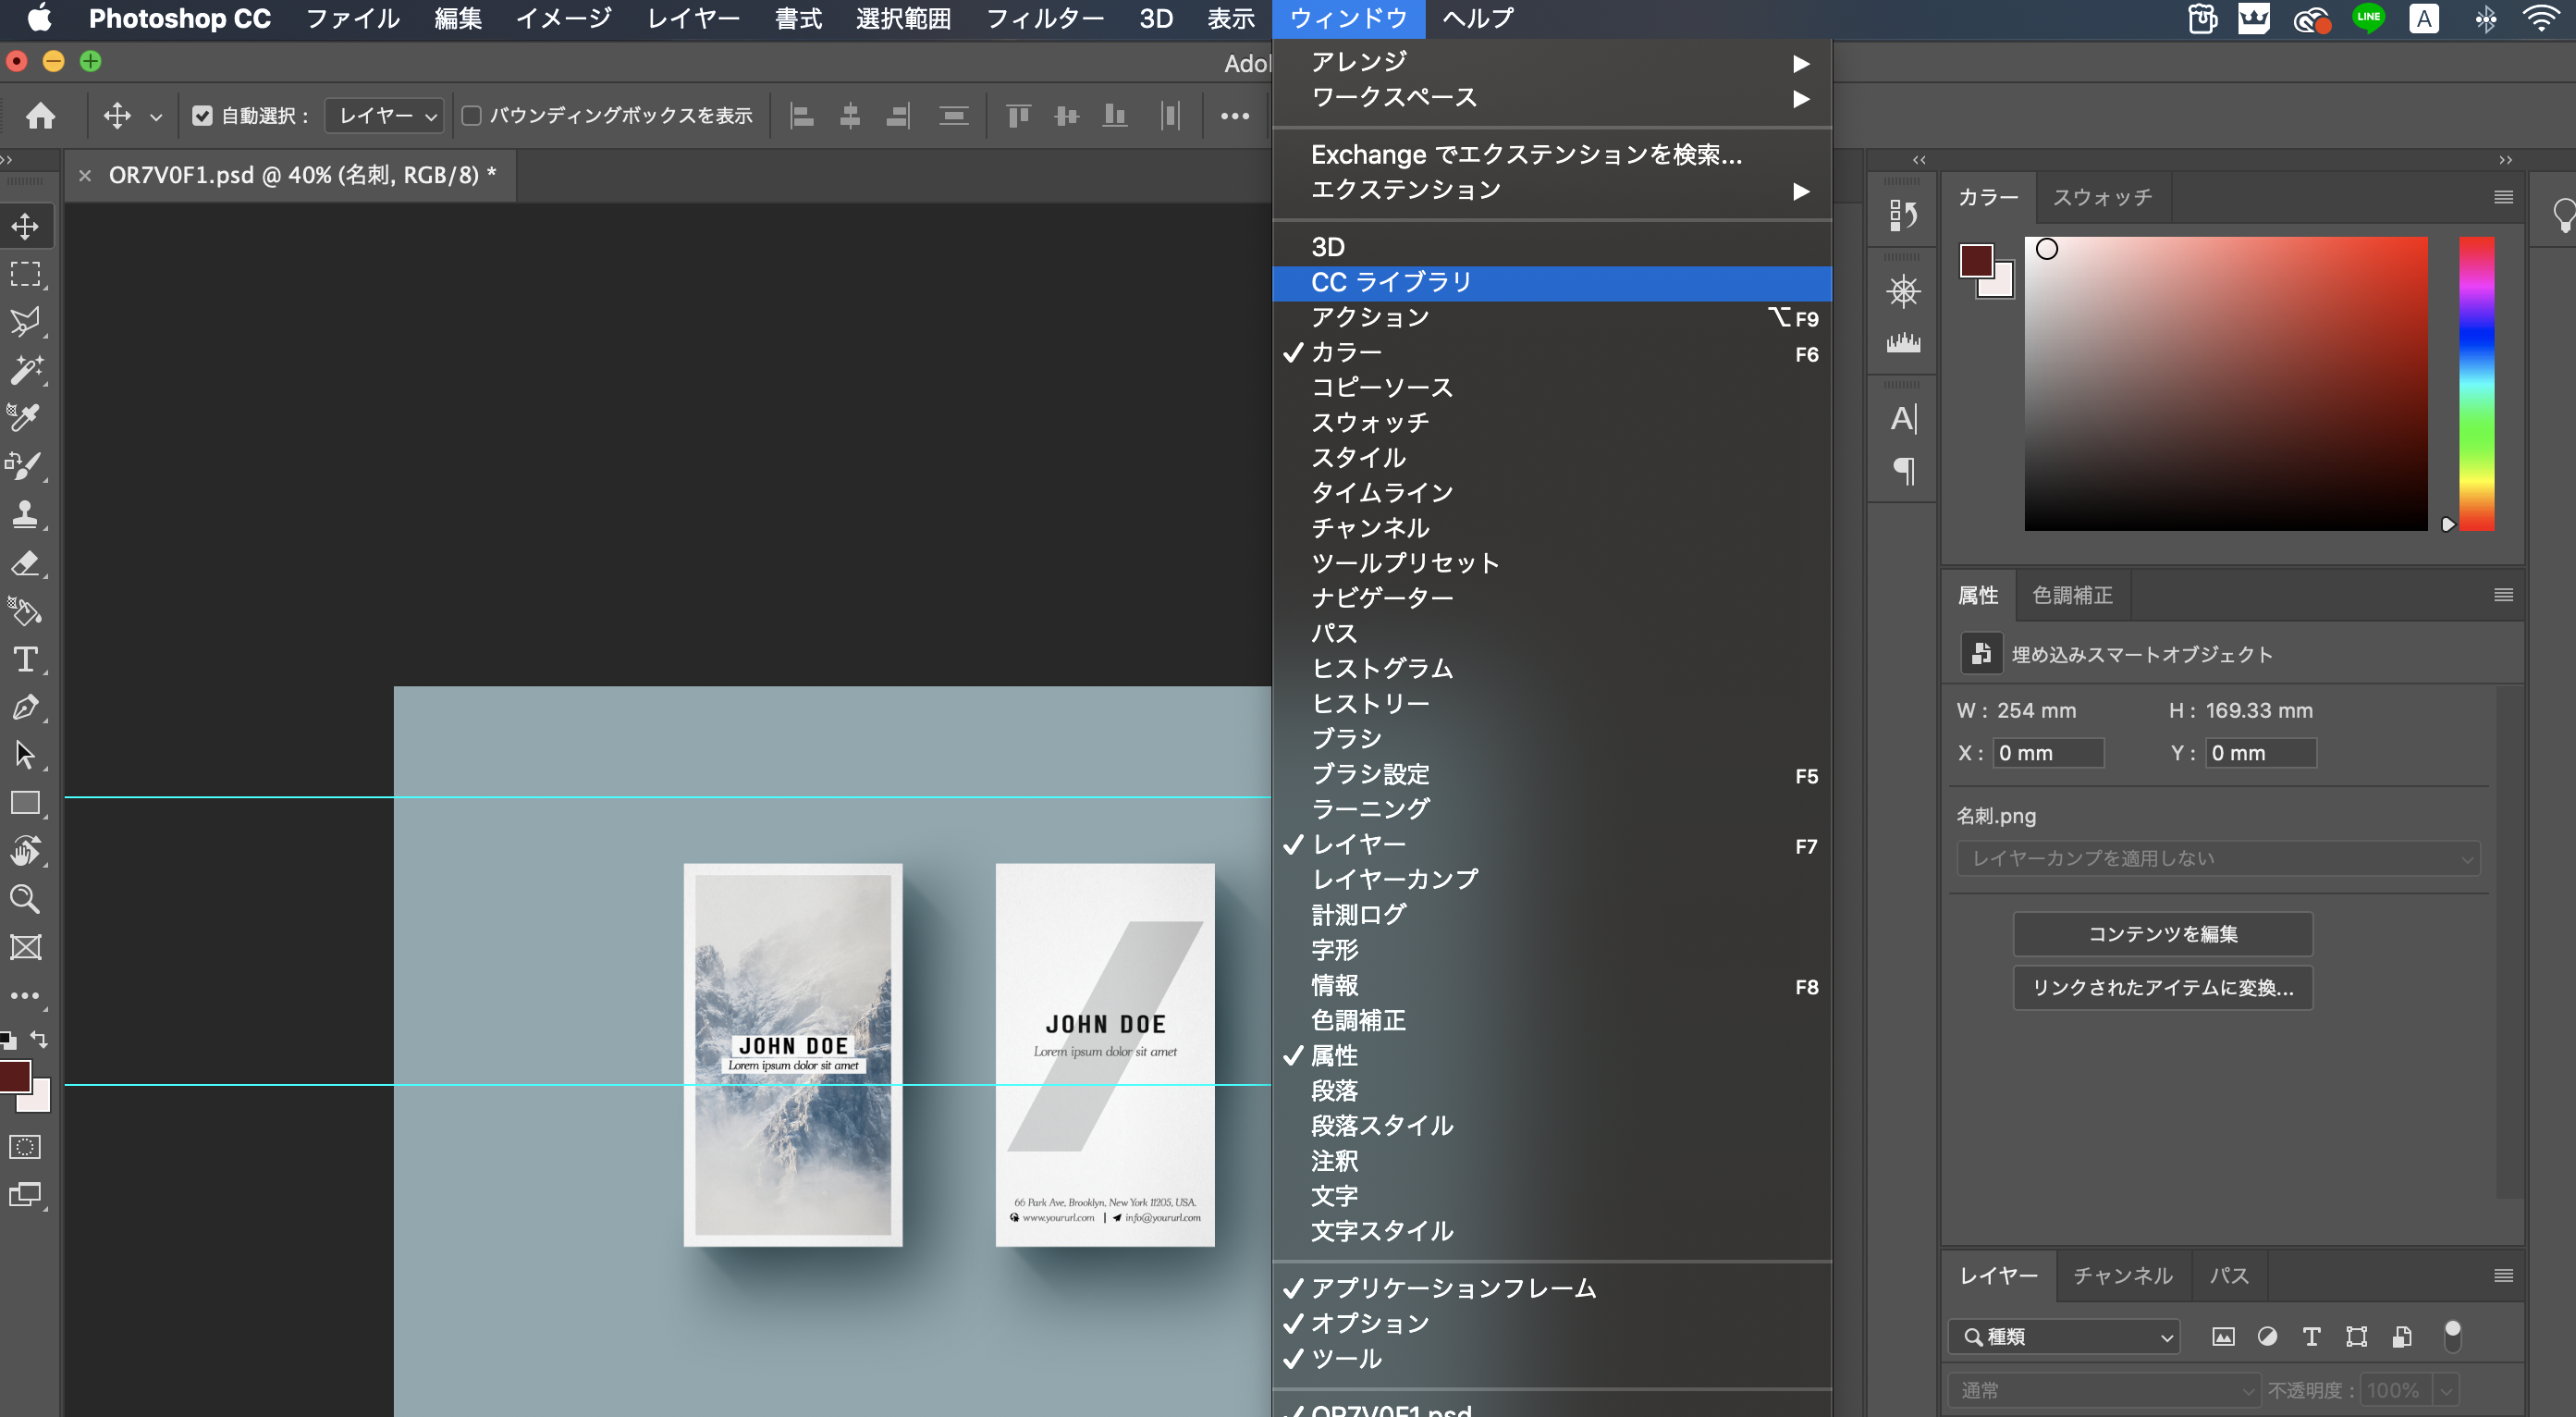Switch to the スウォッチ tab
The height and width of the screenshot is (1417, 2576).
tap(2102, 197)
